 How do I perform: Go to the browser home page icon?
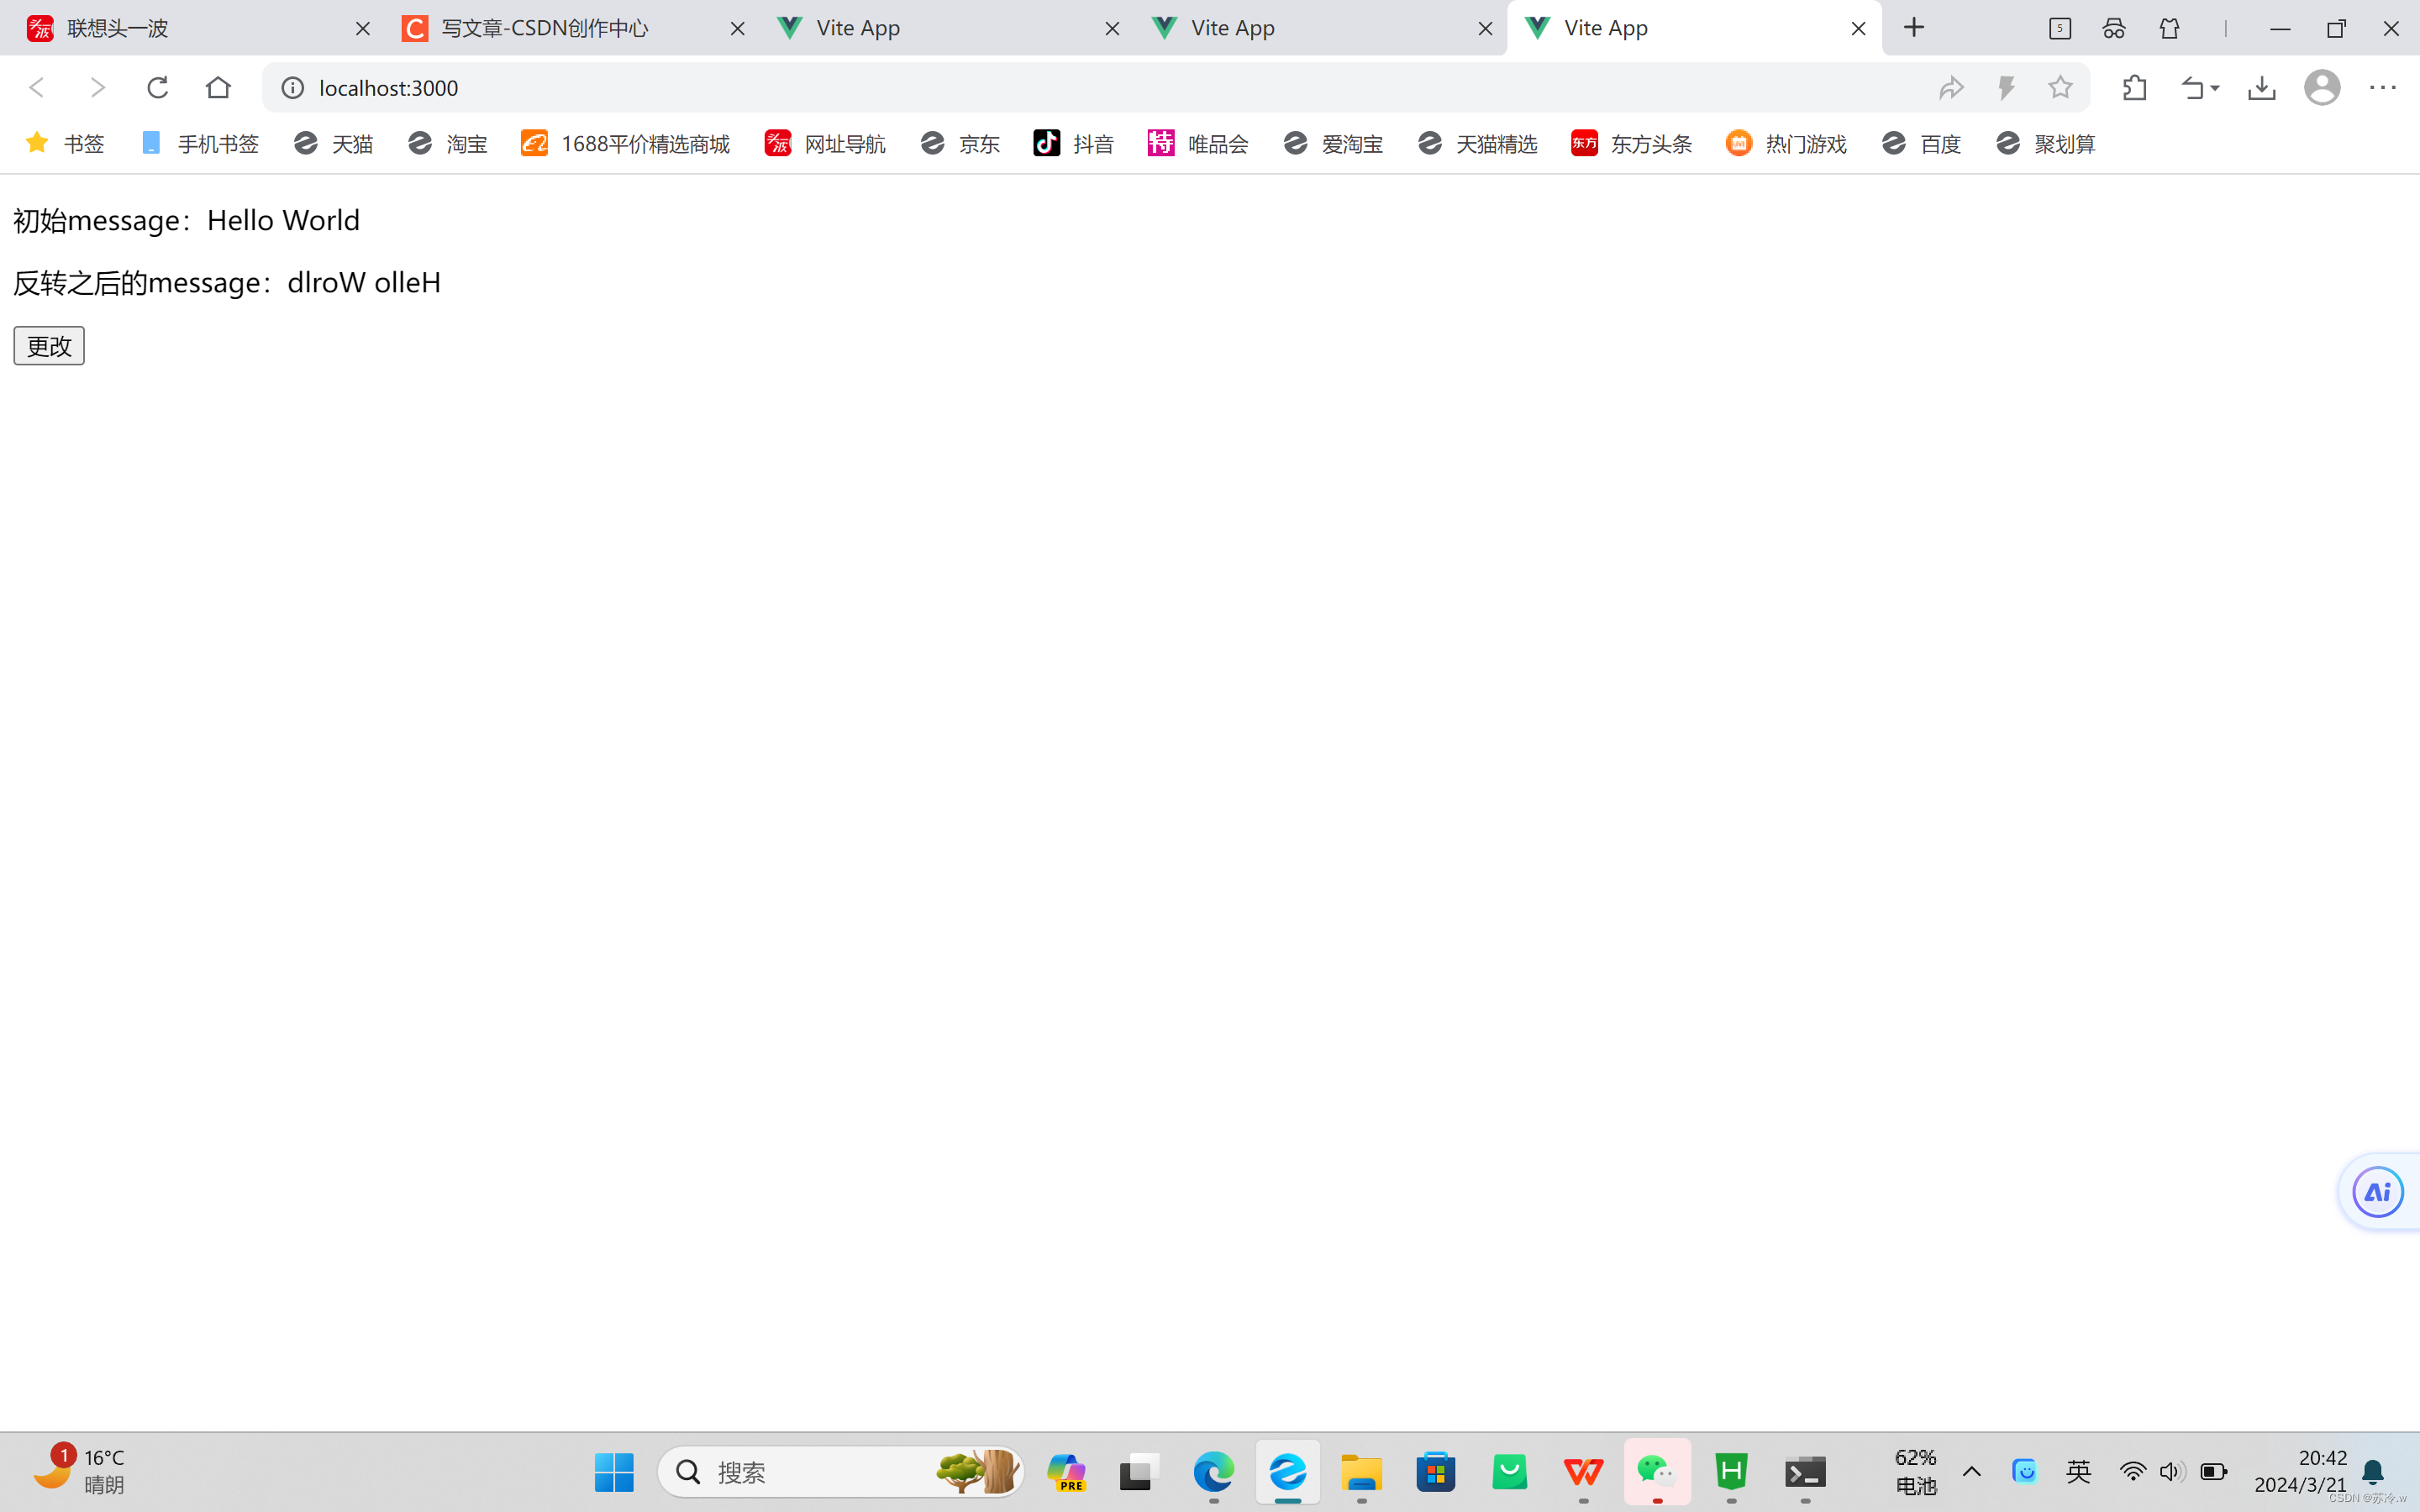[x=217, y=88]
